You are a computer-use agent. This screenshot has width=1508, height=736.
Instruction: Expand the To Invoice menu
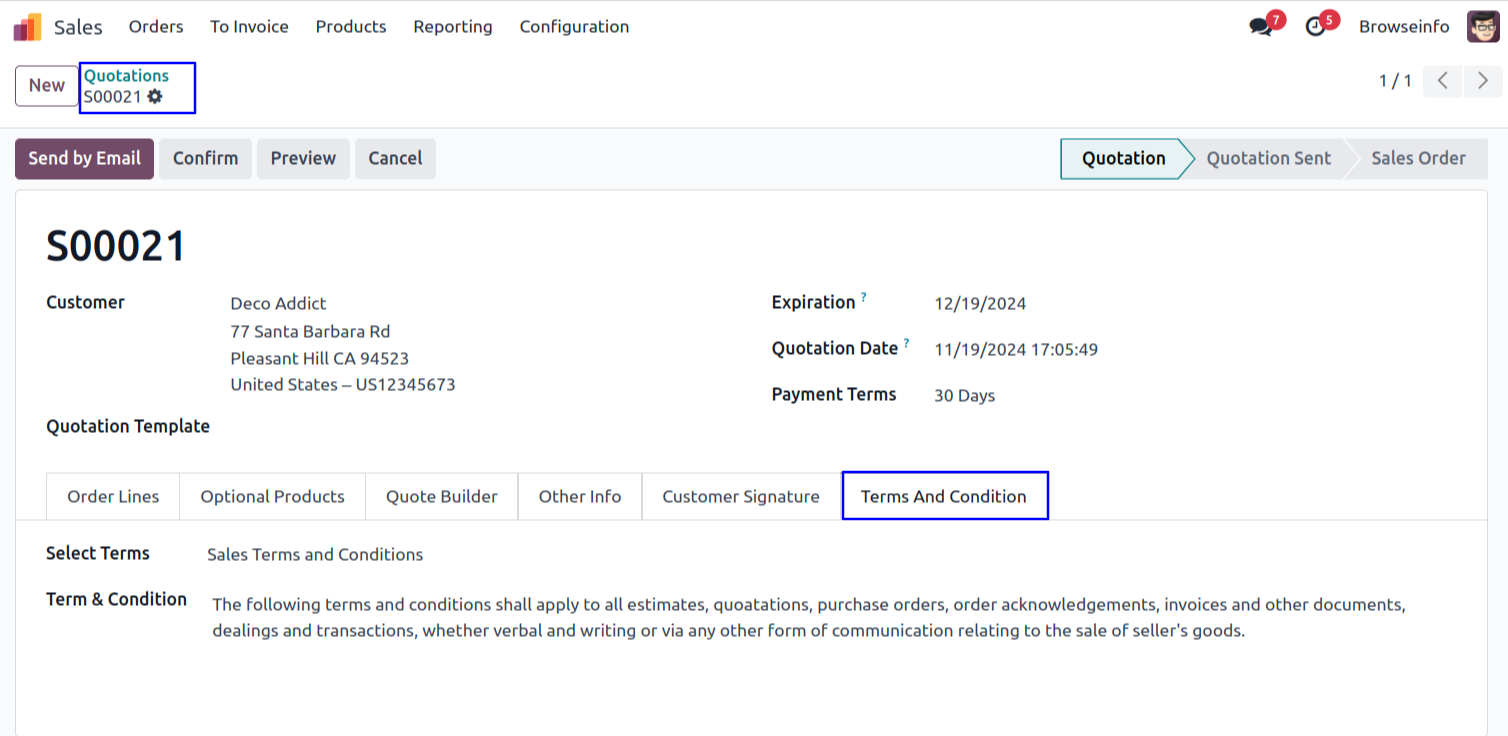[x=249, y=27]
